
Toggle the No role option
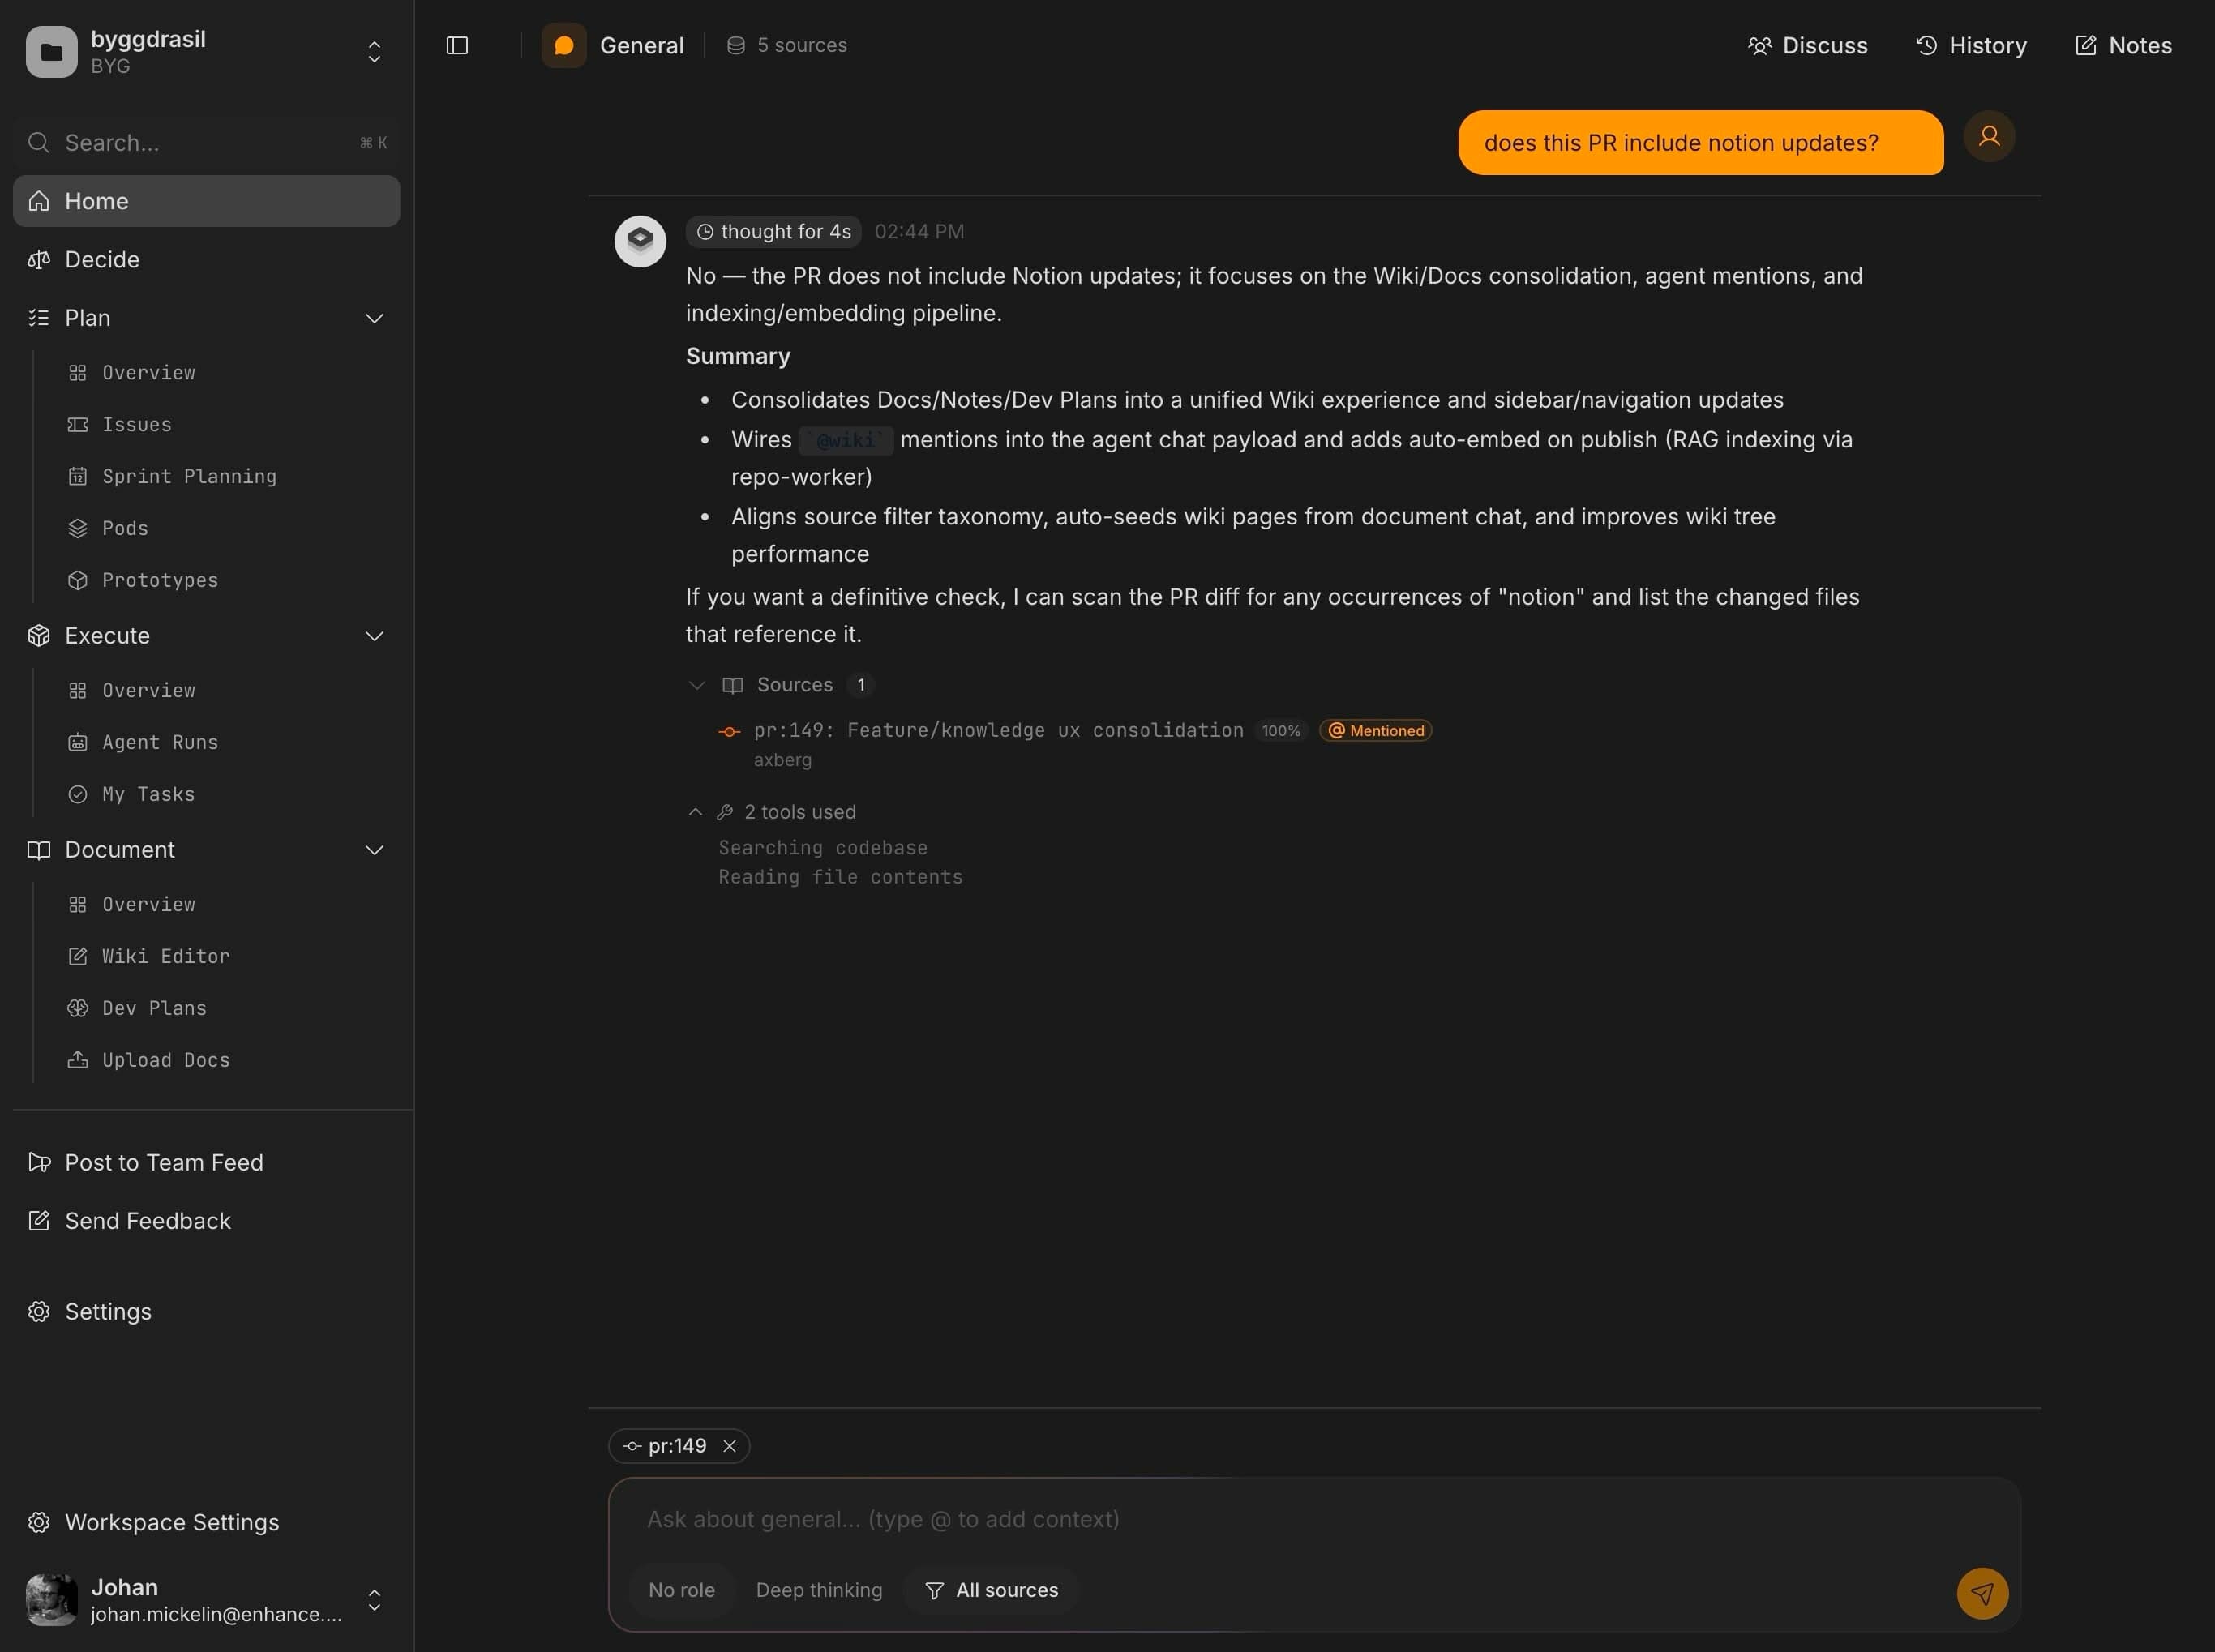pos(682,1589)
